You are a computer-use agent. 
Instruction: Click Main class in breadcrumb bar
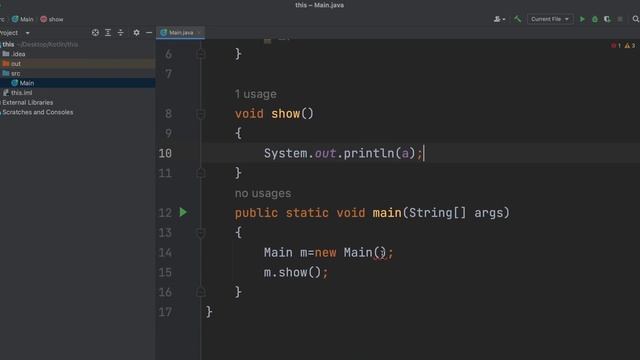tap(22, 19)
